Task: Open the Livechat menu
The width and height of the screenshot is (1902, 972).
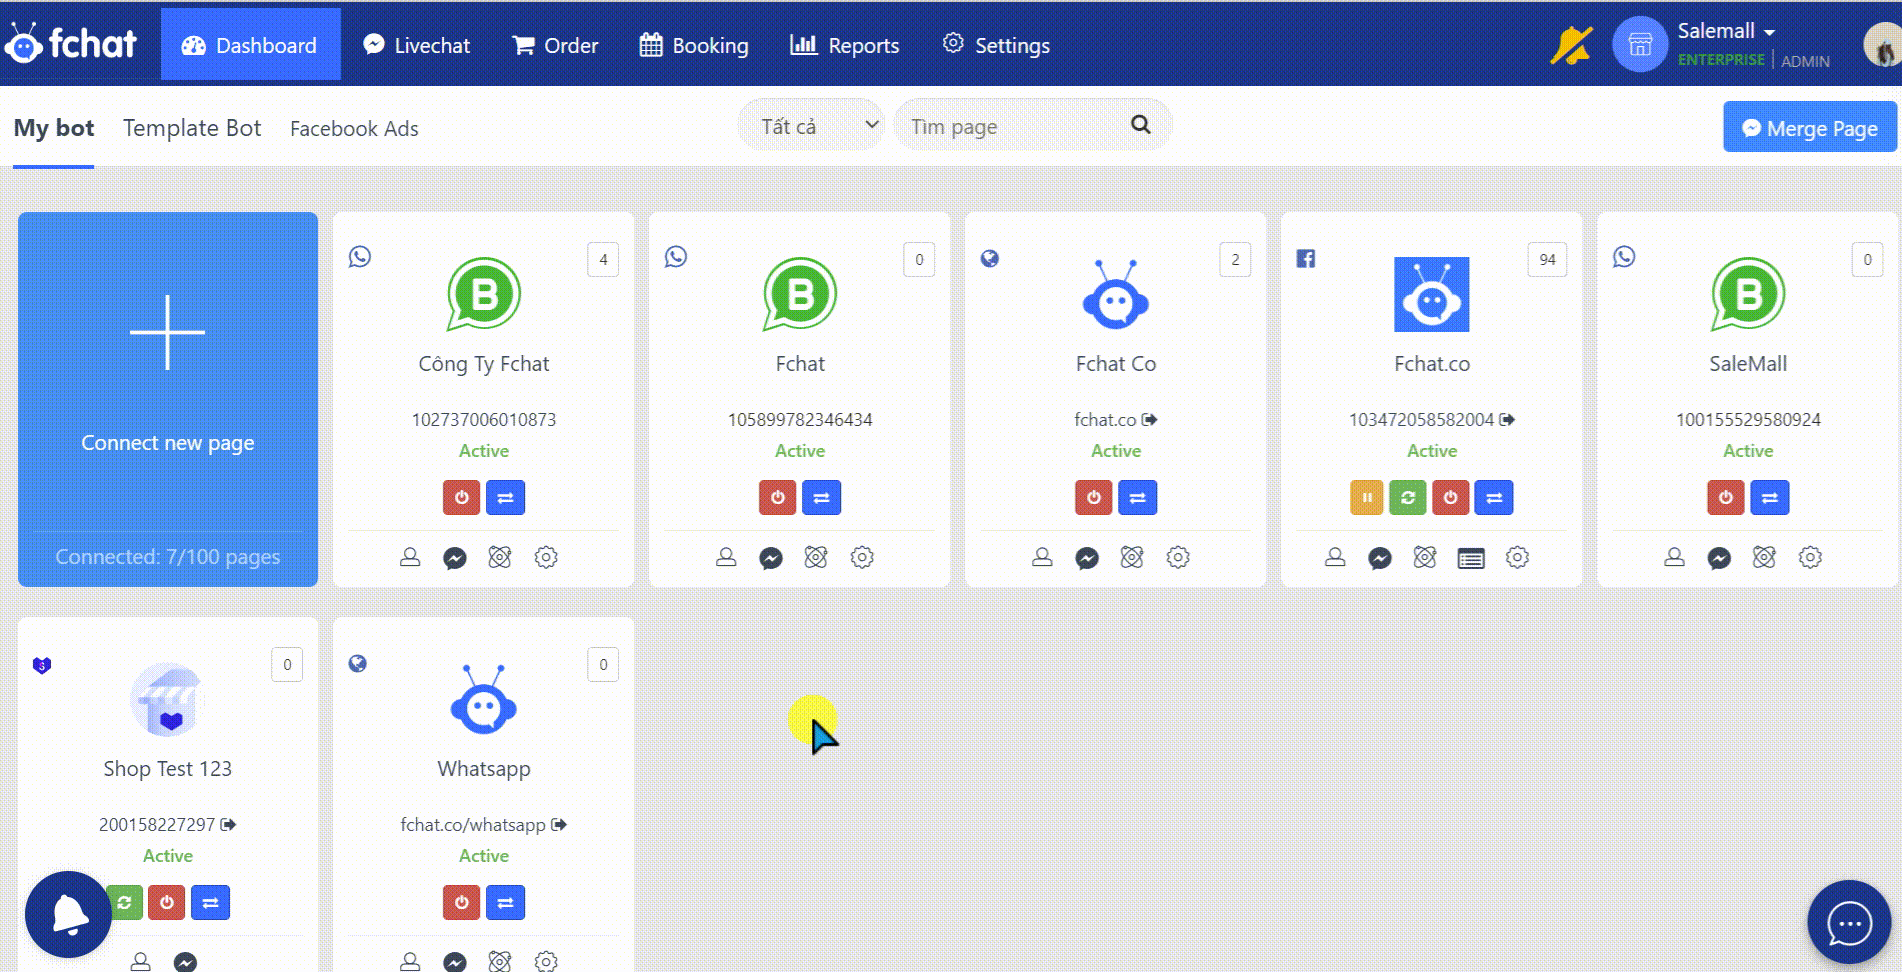Action: point(416,45)
